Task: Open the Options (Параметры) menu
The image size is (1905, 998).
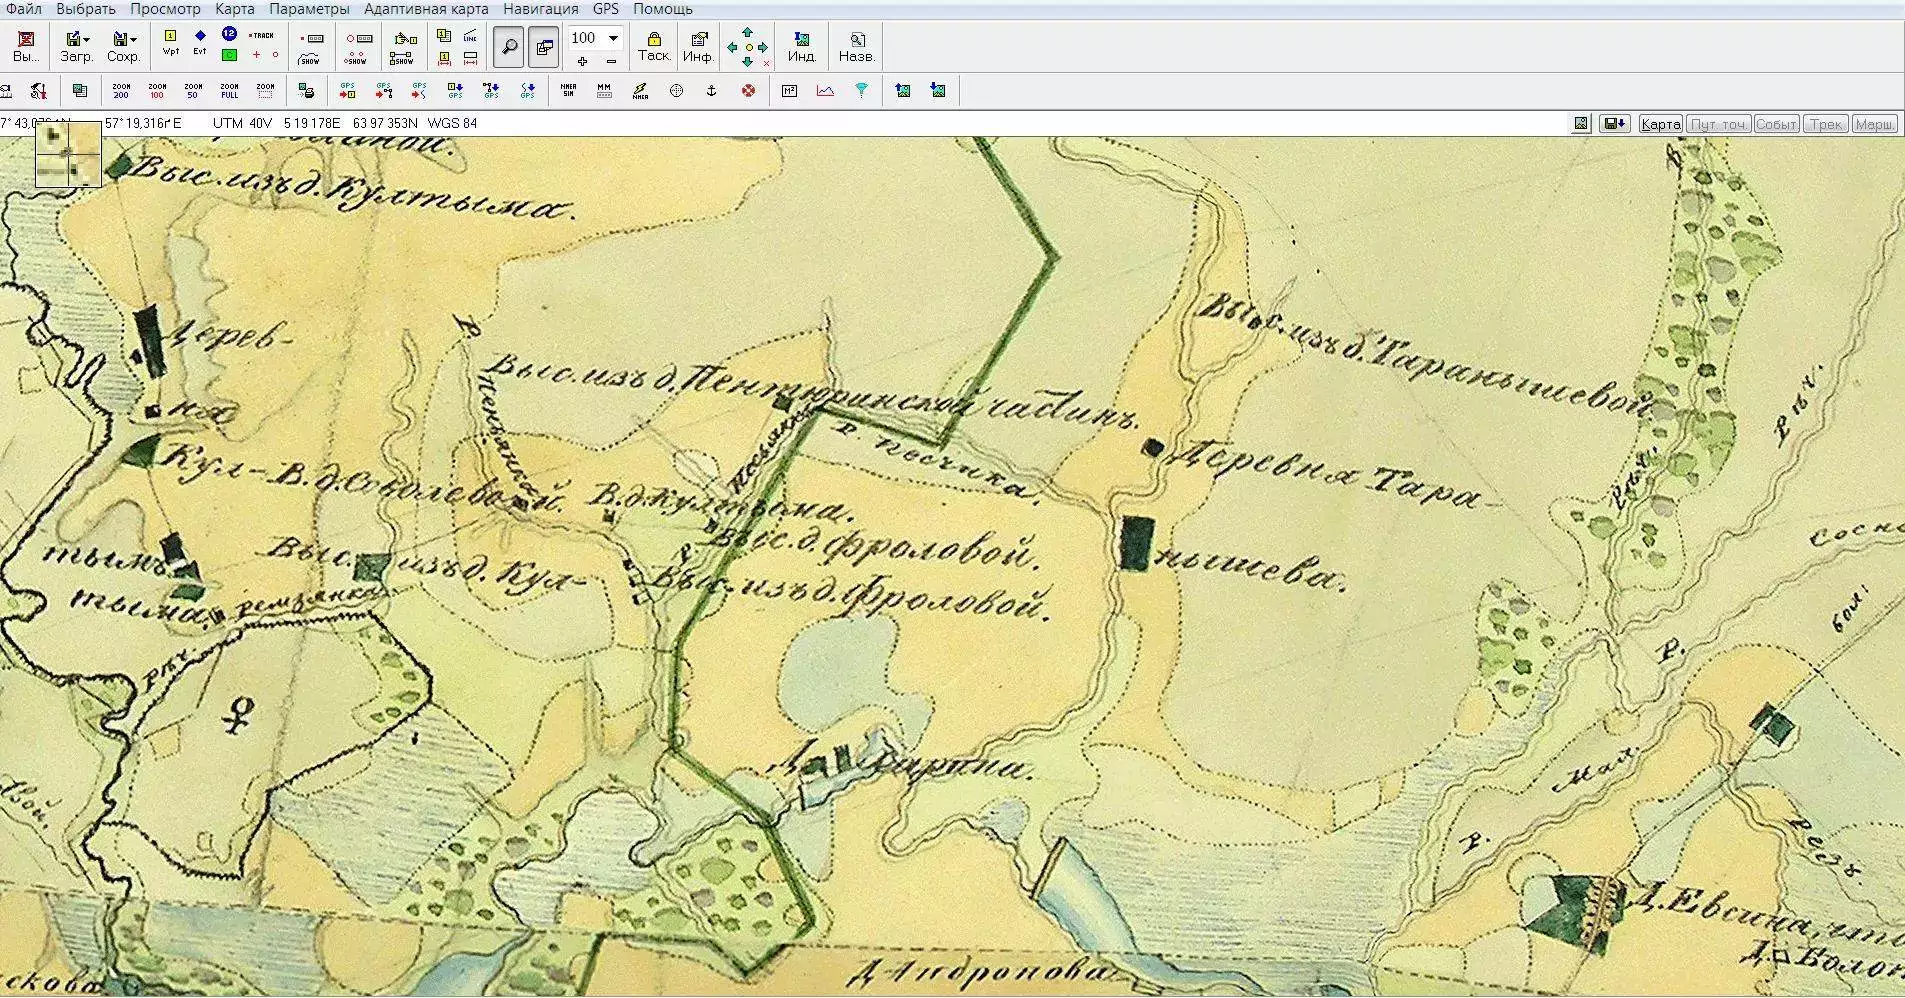Action: coord(309,9)
